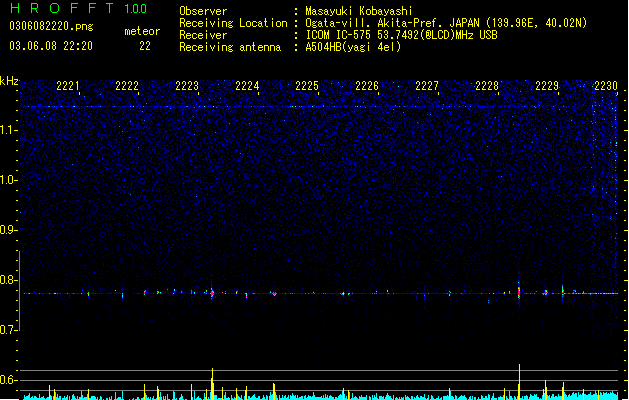
Task: Click the 1.0 kHz axis label
Action: tap(8, 180)
